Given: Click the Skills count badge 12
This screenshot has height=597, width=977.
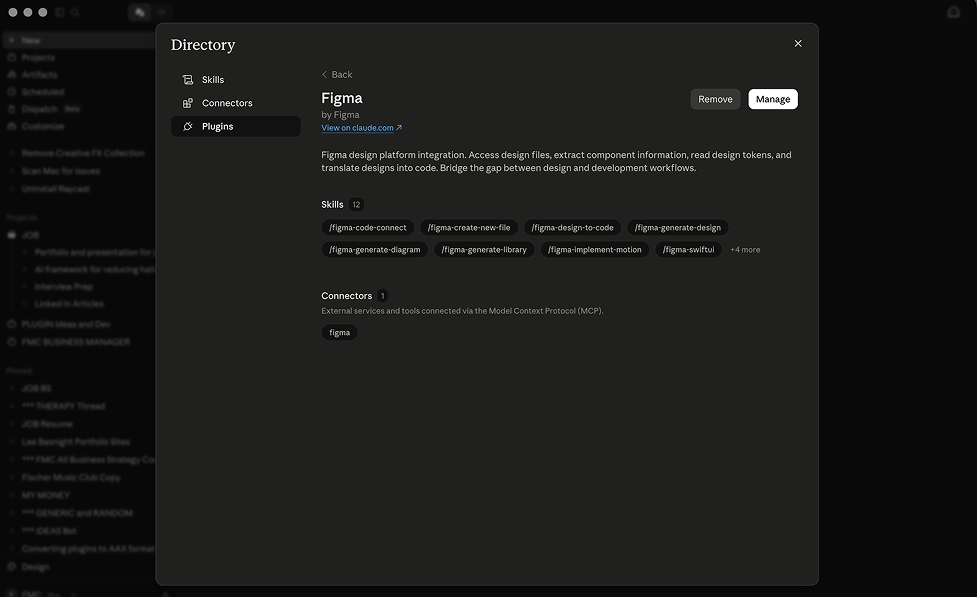Looking at the screenshot, I should click(356, 204).
